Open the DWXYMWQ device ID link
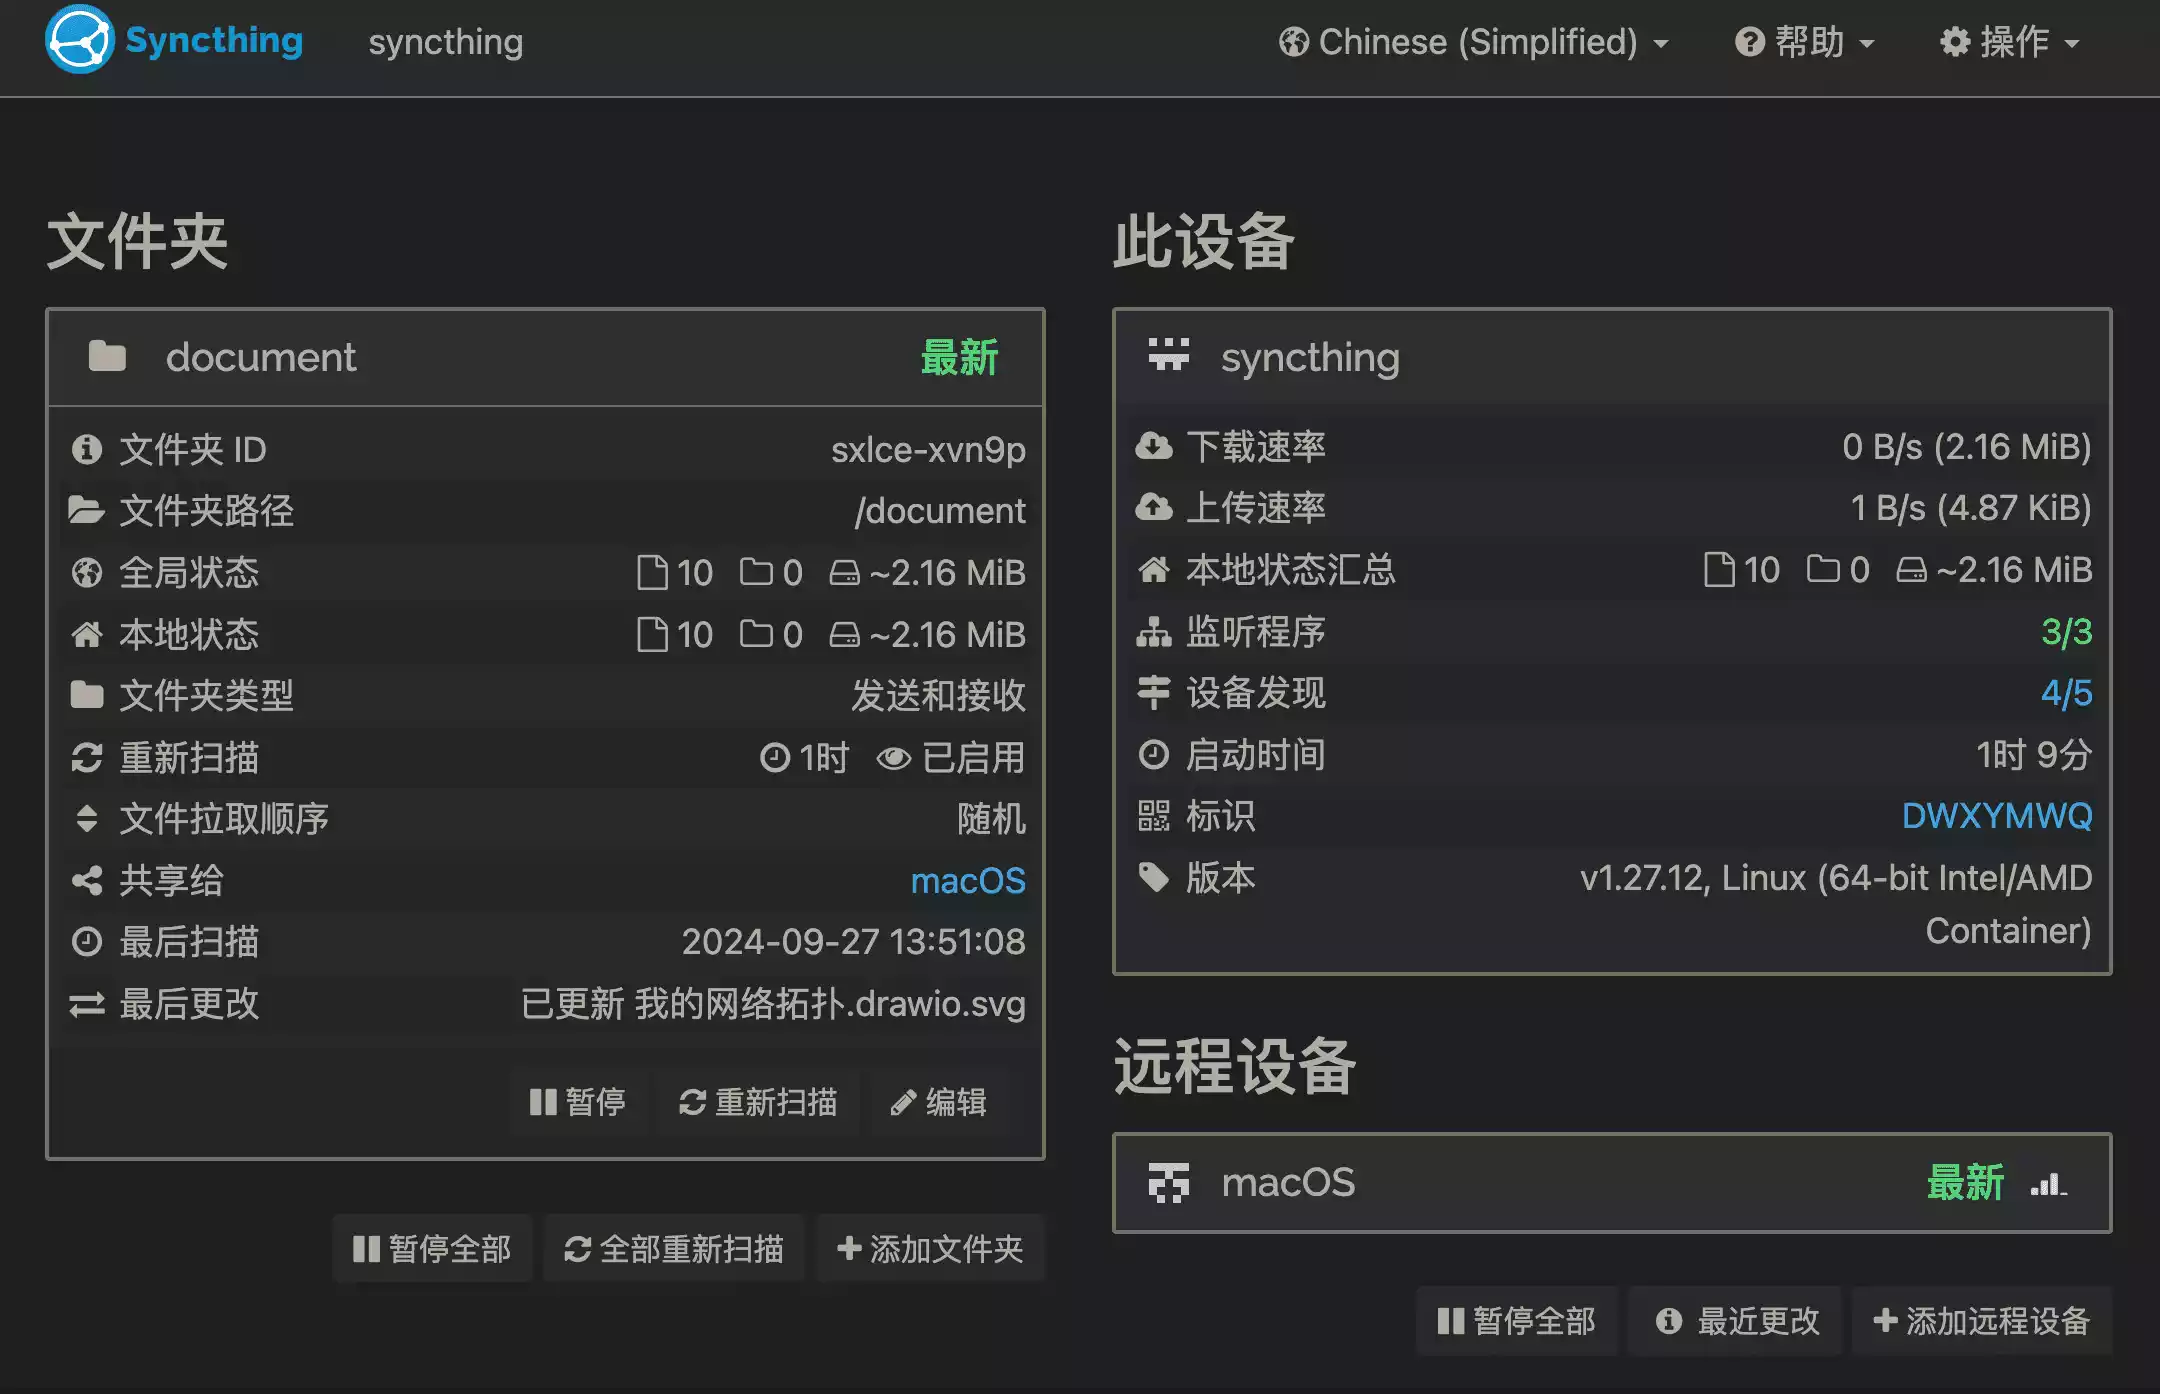The height and width of the screenshot is (1394, 2160). pos(1996,816)
